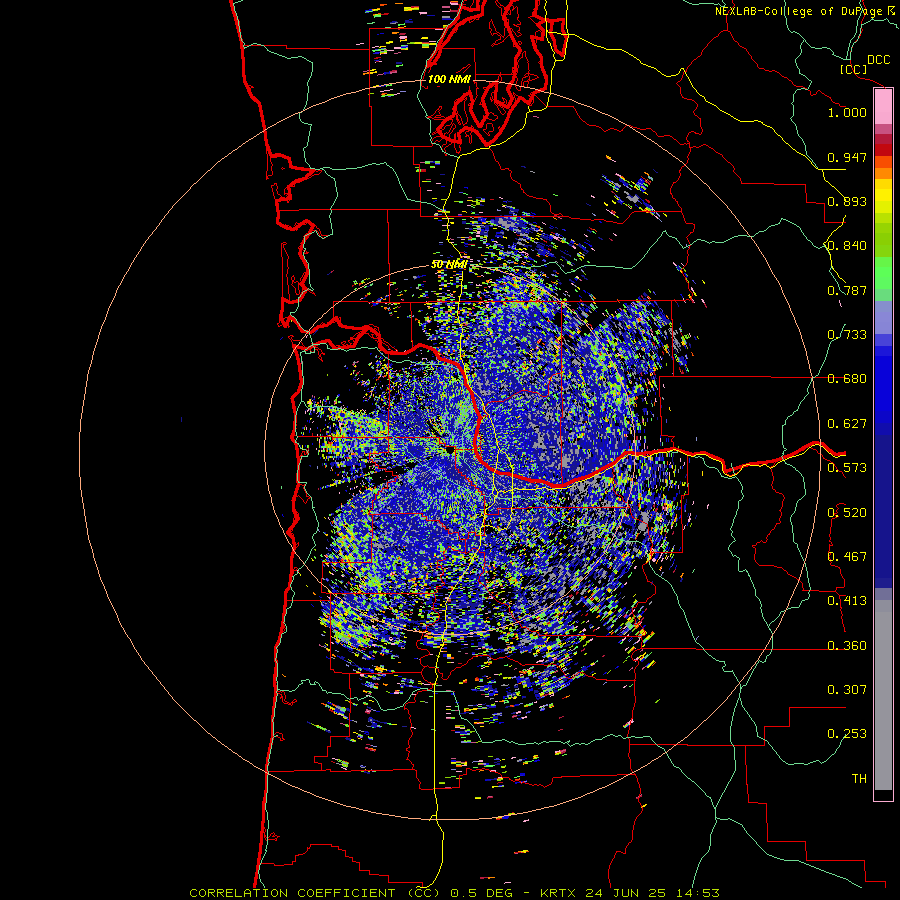Select the 0.627 legend value
The image size is (900, 900).
pyautogui.click(x=847, y=424)
